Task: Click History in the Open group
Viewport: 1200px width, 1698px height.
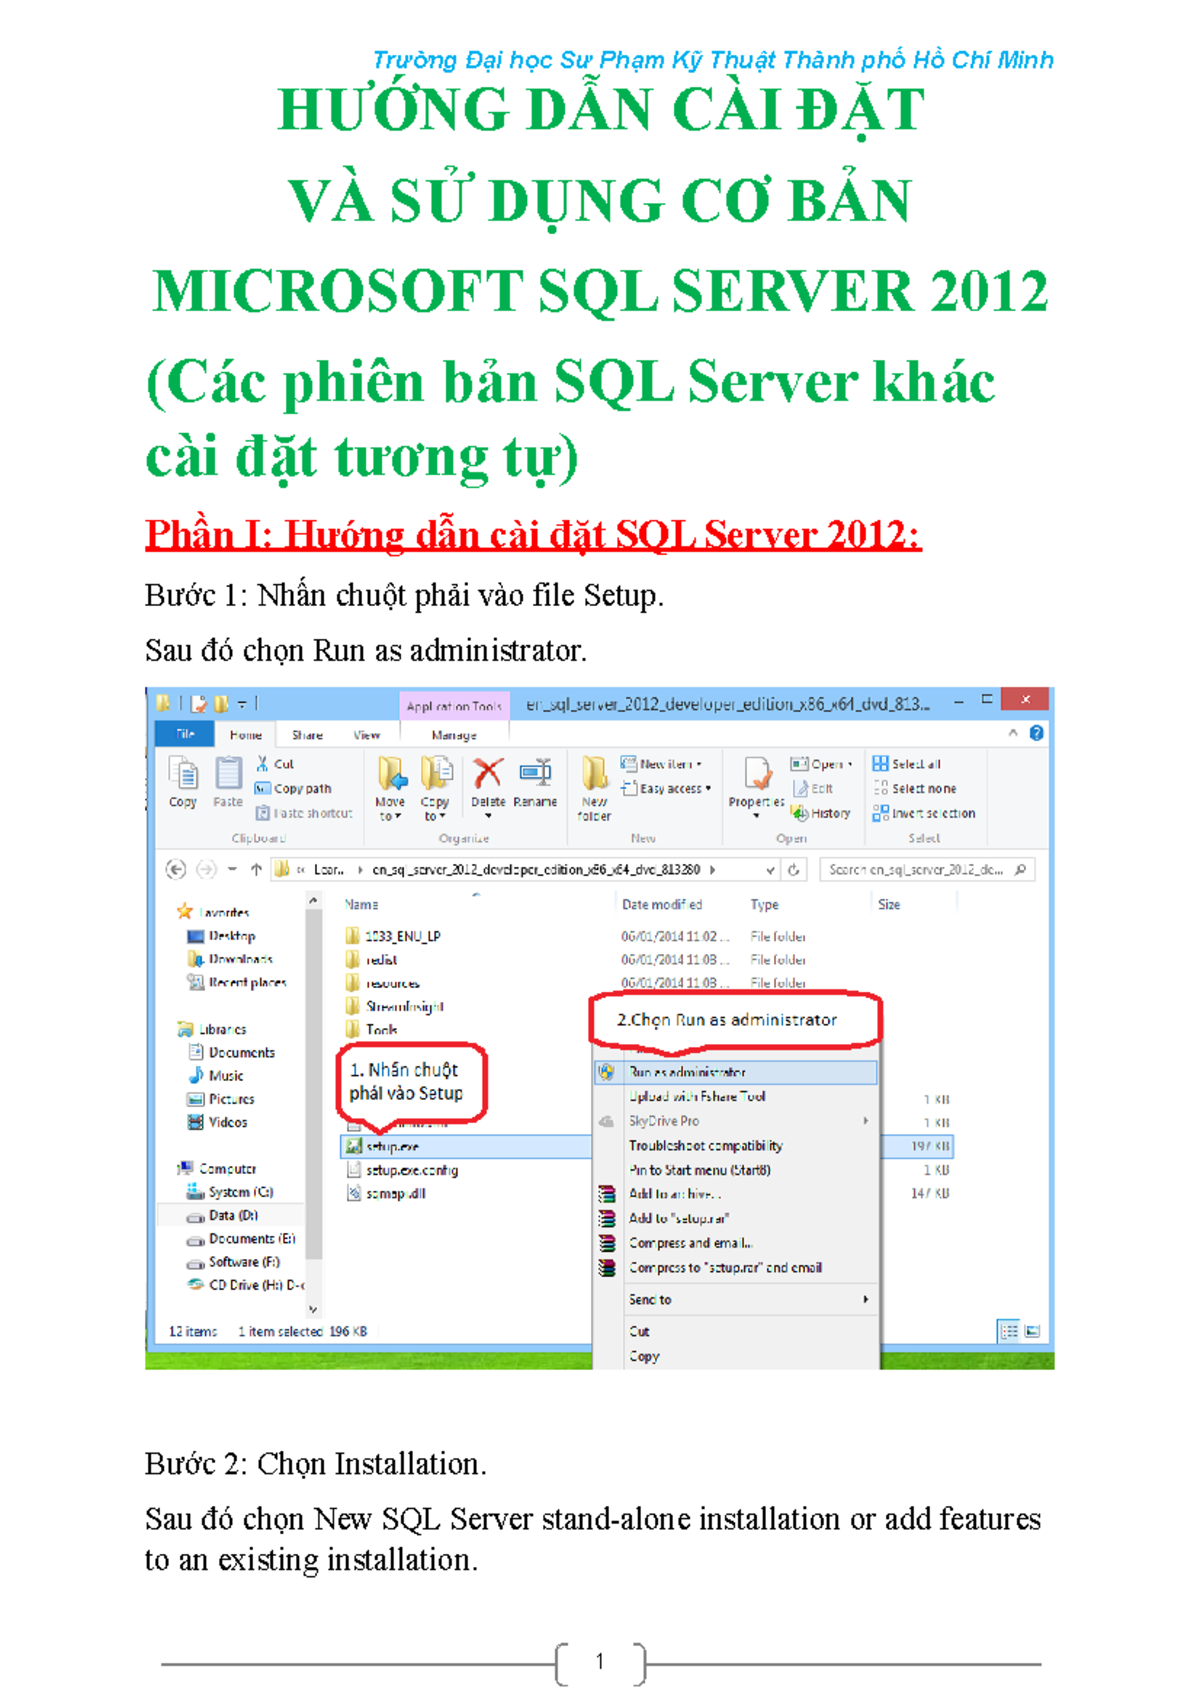Action: pos(821,813)
